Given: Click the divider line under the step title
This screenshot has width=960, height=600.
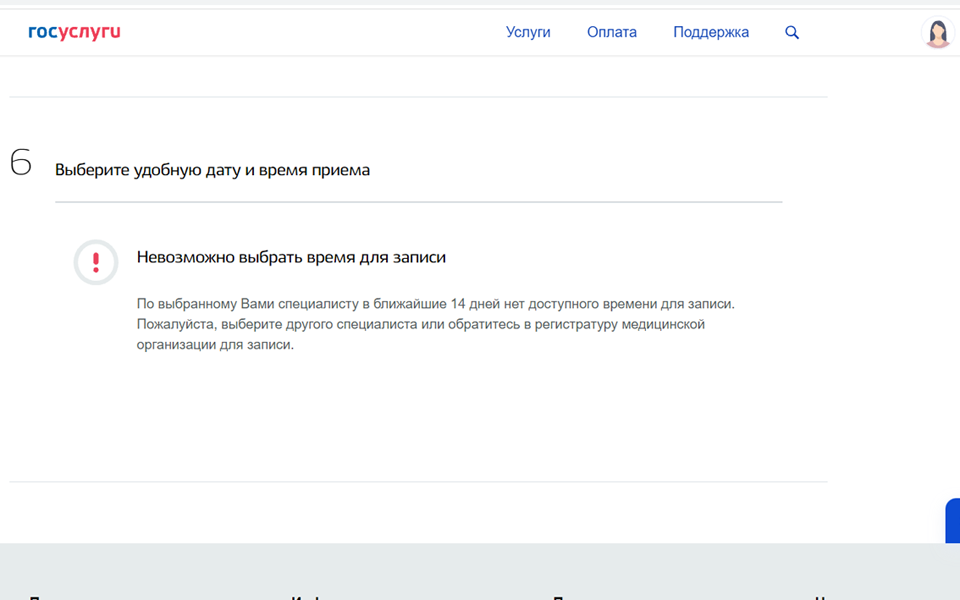Looking at the screenshot, I should pos(418,202).
